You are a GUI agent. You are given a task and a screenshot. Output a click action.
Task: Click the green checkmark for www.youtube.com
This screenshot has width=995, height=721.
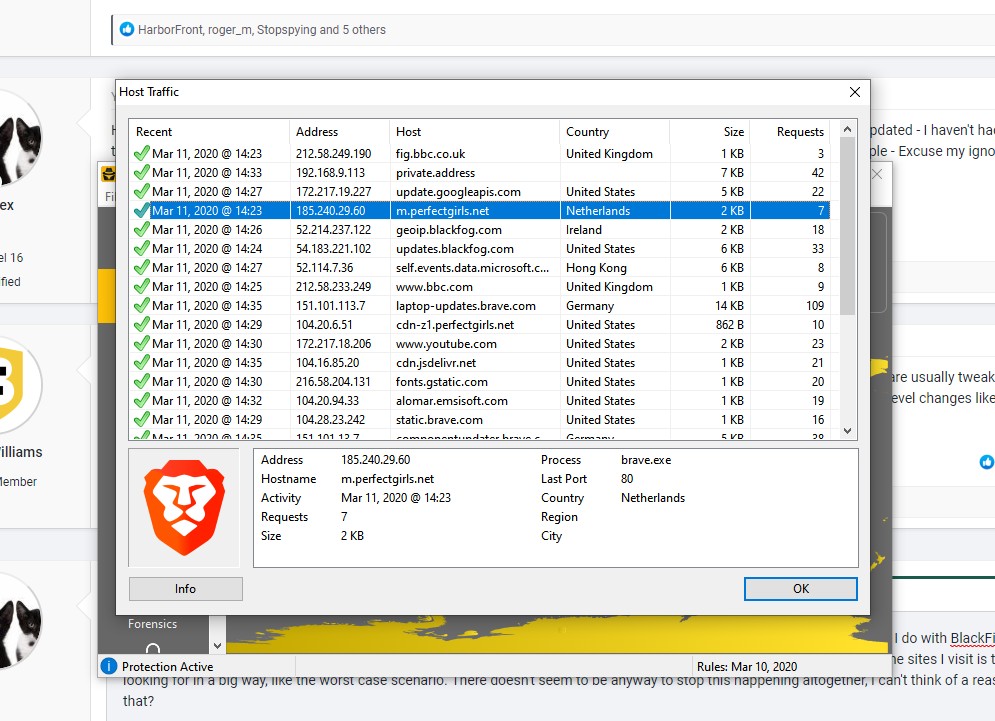click(x=142, y=344)
